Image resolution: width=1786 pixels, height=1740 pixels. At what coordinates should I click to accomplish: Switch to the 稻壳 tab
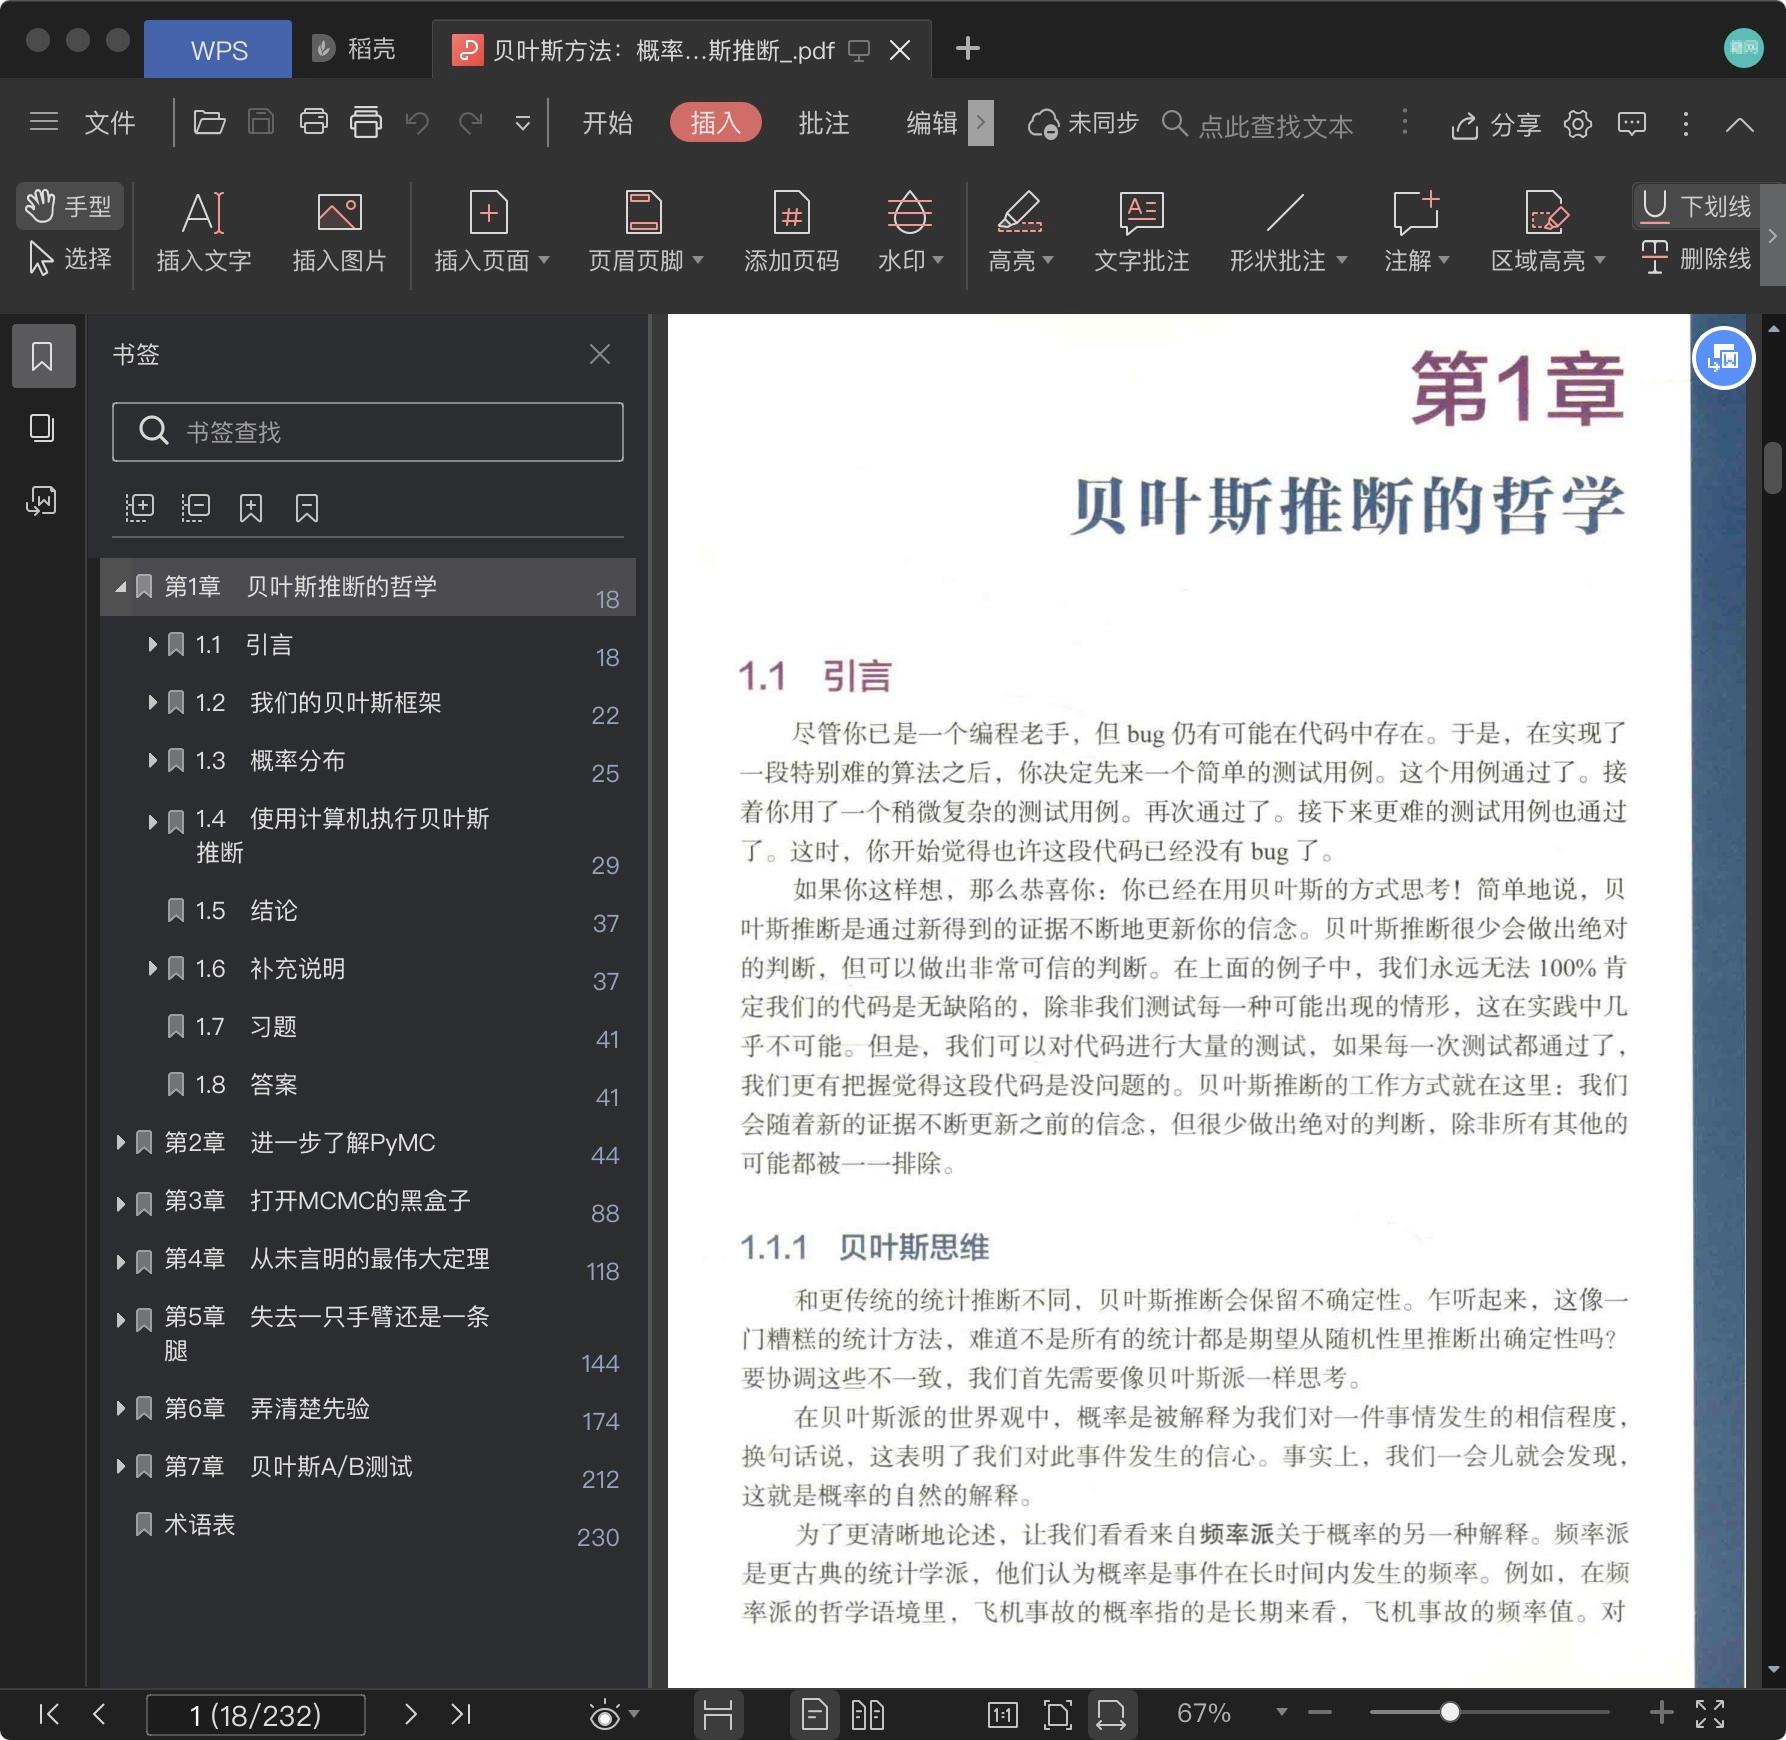[x=355, y=49]
